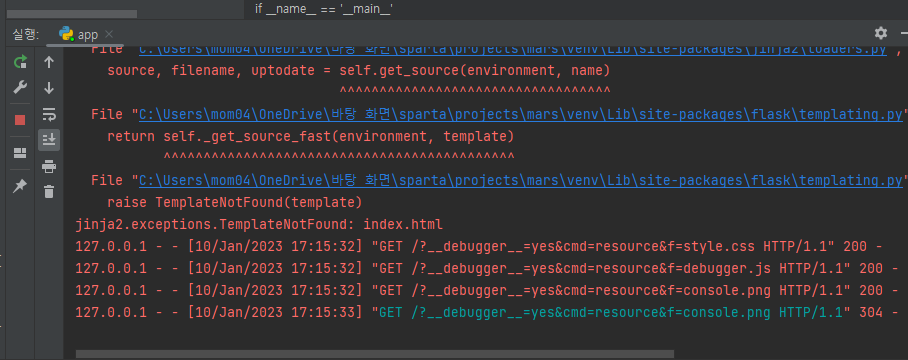Jump up the stack trace with the up arrow

pyautogui.click(x=49, y=62)
